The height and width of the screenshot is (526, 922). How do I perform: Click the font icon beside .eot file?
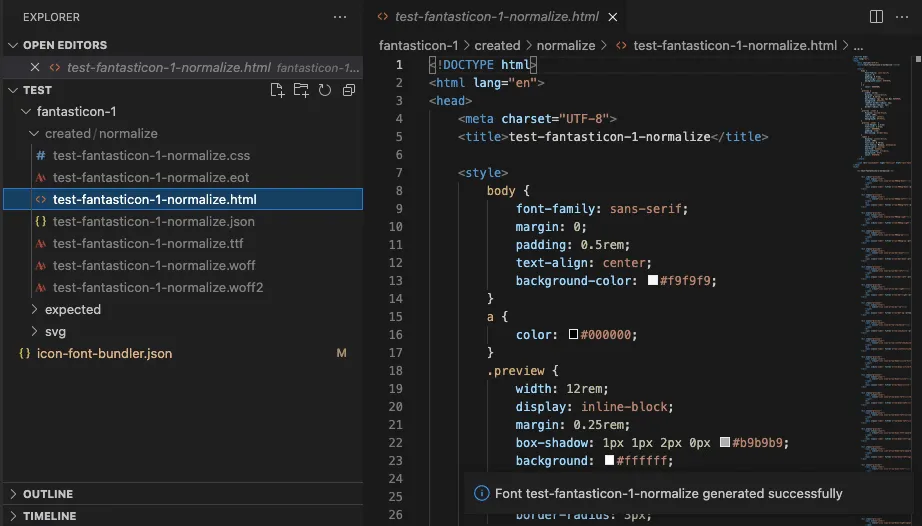[x=41, y=177]
